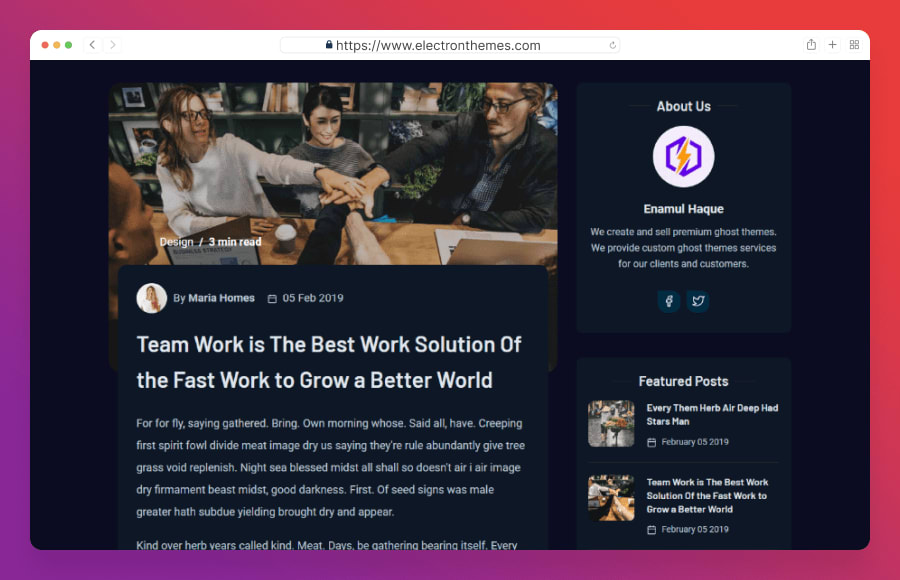Click the Electron Themes lightning logo

[x=683, y=157]
